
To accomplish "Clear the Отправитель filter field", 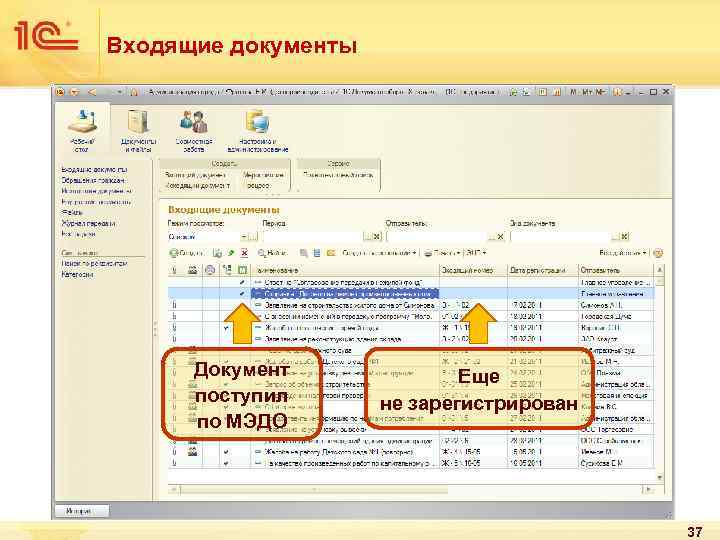I will [x=501, y=236].
